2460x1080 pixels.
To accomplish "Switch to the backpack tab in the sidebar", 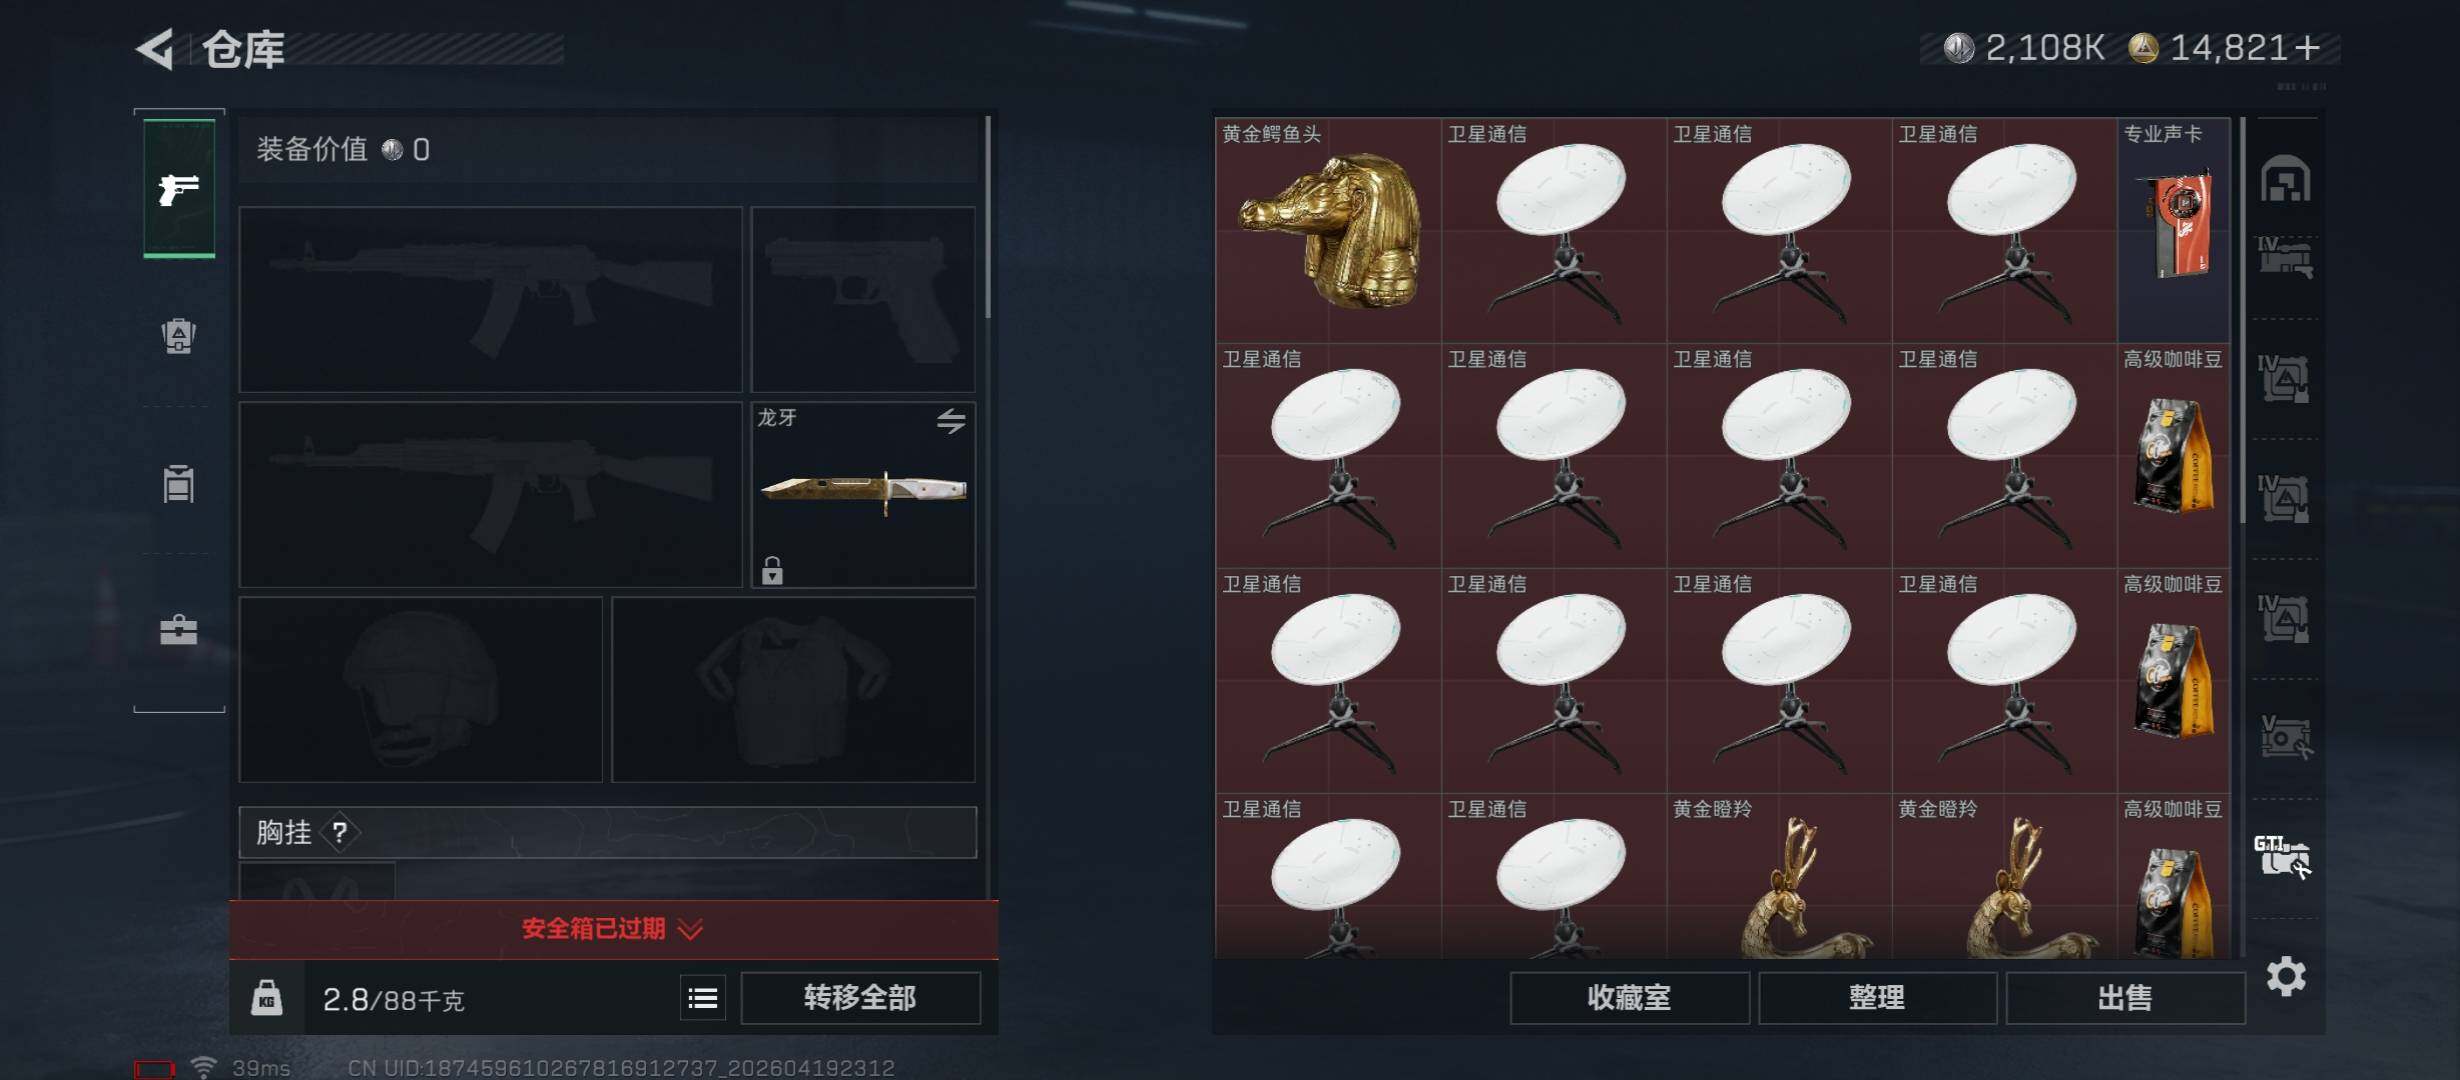I will [178, 336].
